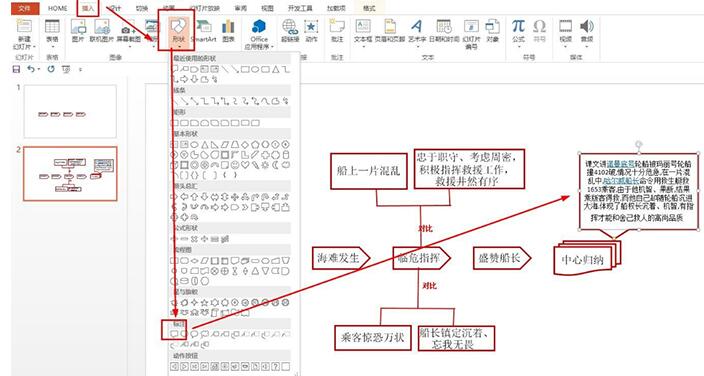Switch to the 切换 transitions tab
This screenshot has width=704, height=376.
click(x=142, y=8)
